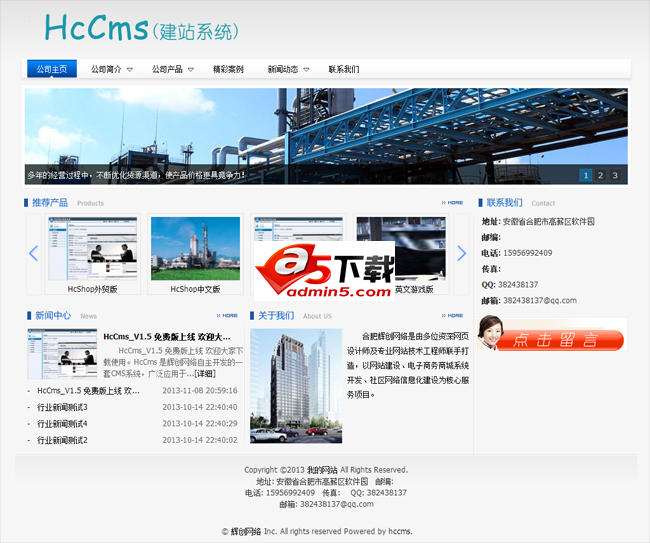This screenshot has height=543, width=650.
Task: Expand the 公司简介 dropdown arrow
Action: [130, 70]
